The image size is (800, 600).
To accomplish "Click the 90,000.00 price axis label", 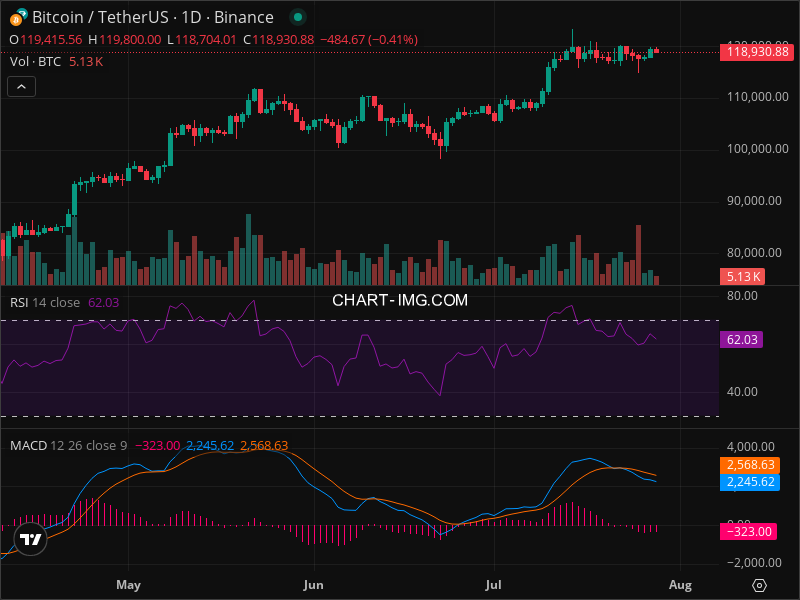I will [x=754, y=201].
